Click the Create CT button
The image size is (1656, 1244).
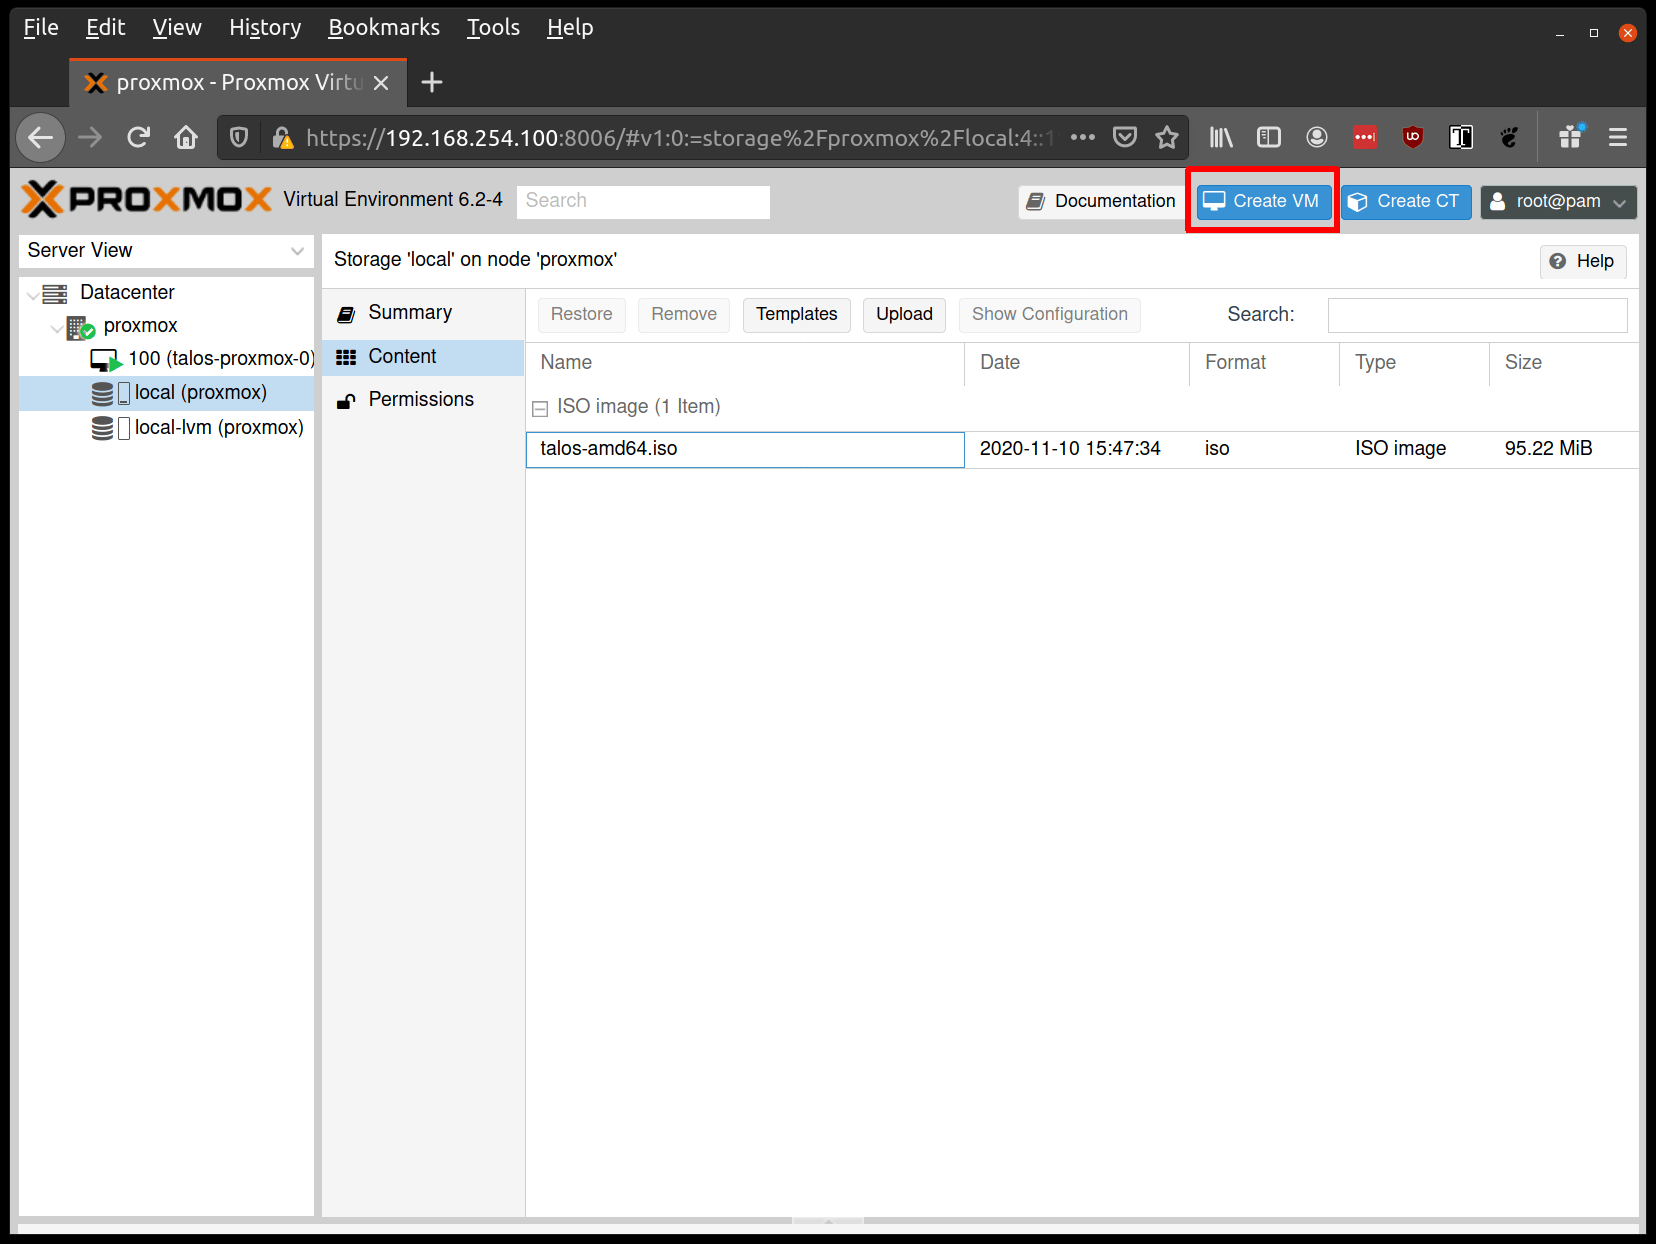click(1405, 201)
